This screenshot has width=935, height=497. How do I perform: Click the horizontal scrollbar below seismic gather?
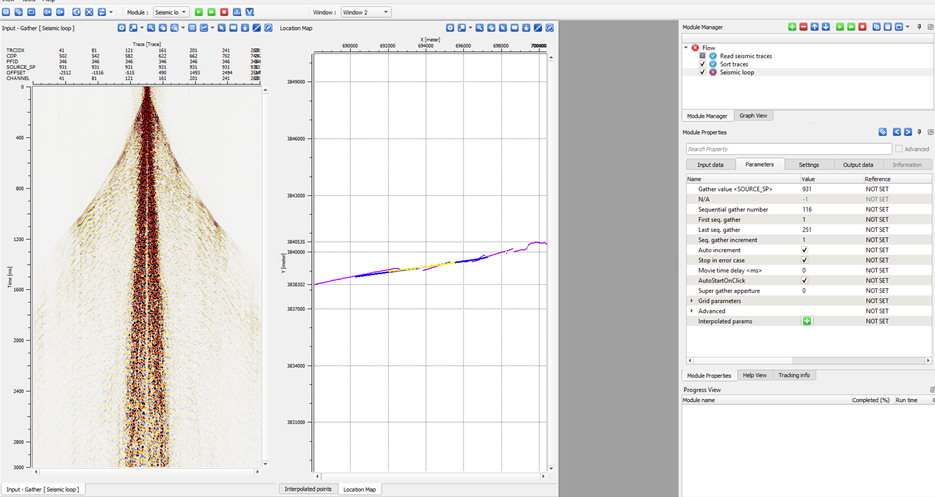coord(146,471)
